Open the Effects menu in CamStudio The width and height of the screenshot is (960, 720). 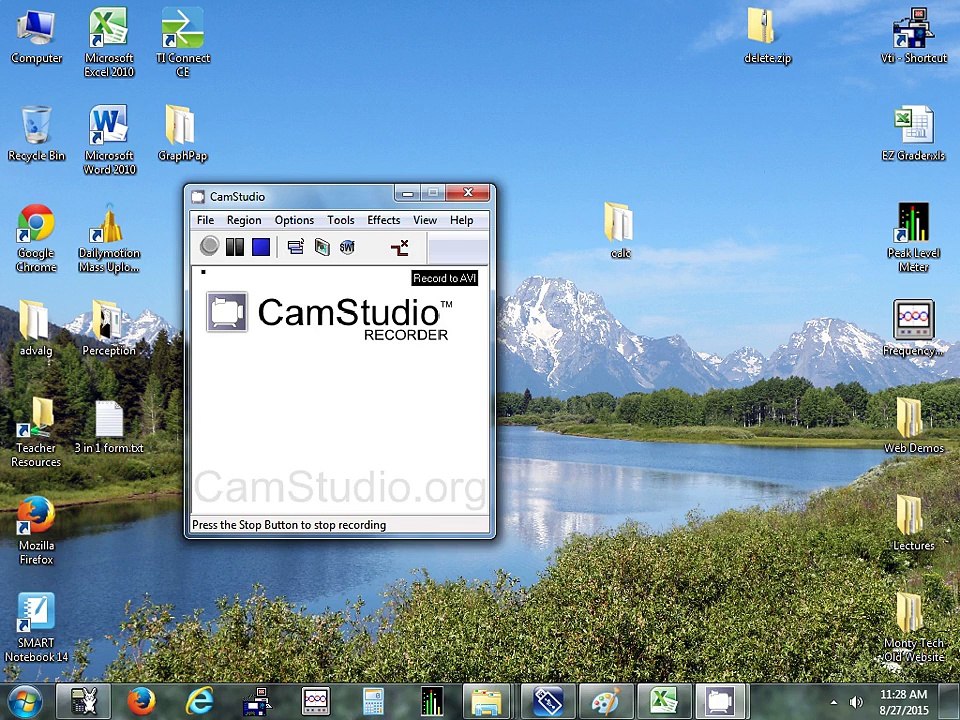[383, 220]
